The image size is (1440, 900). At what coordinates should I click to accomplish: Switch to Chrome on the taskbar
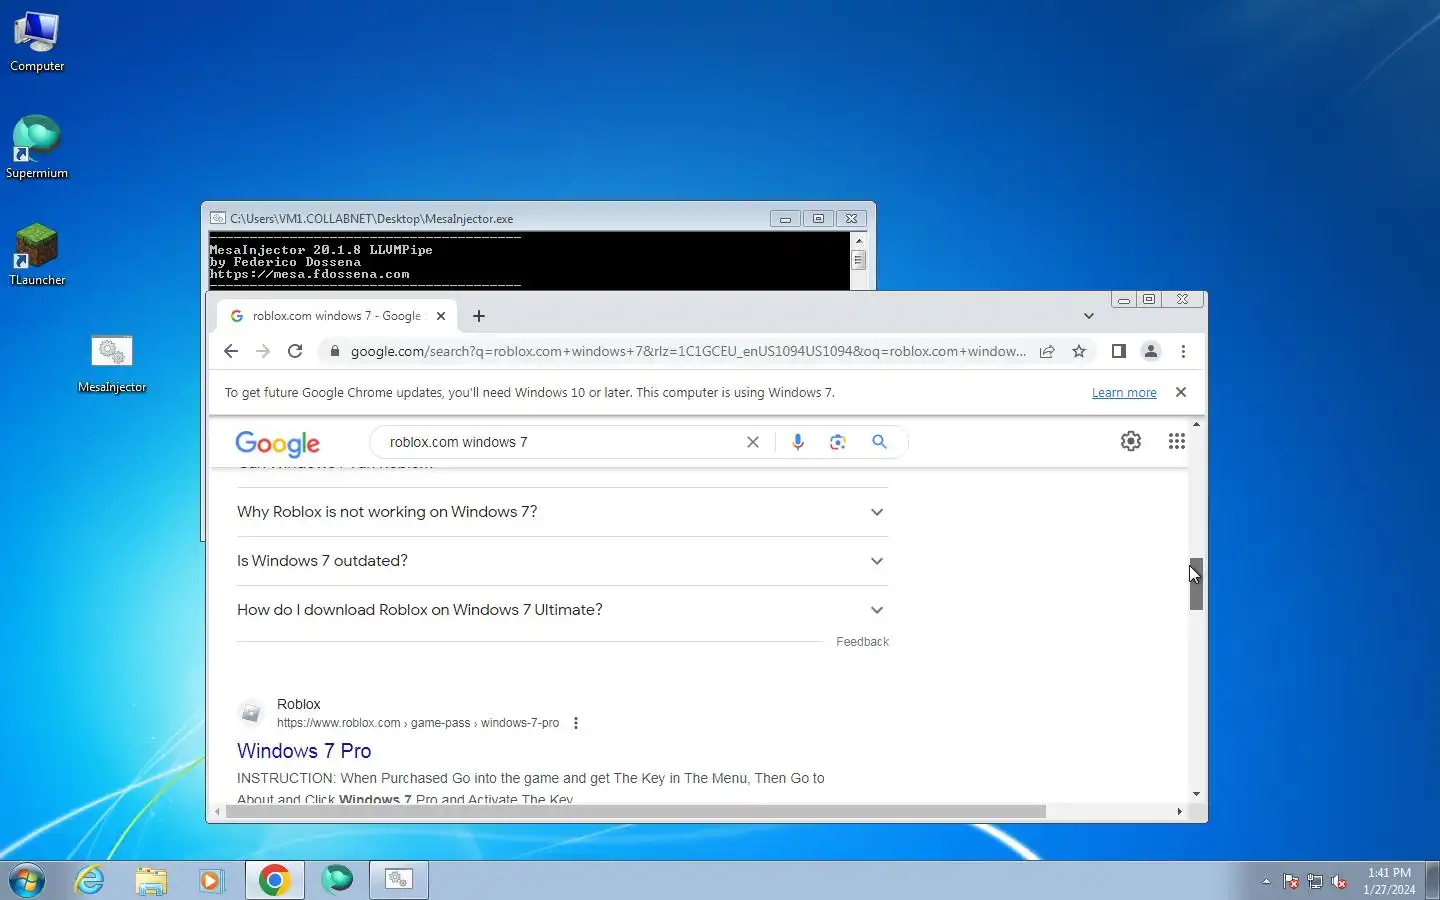click(x=275, y=880)
